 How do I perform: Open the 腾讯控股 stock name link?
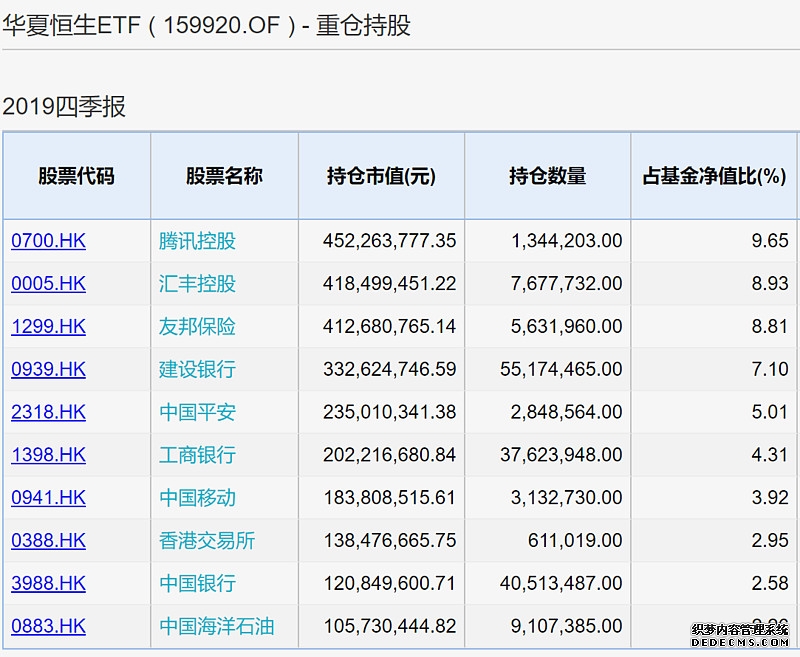197,241
